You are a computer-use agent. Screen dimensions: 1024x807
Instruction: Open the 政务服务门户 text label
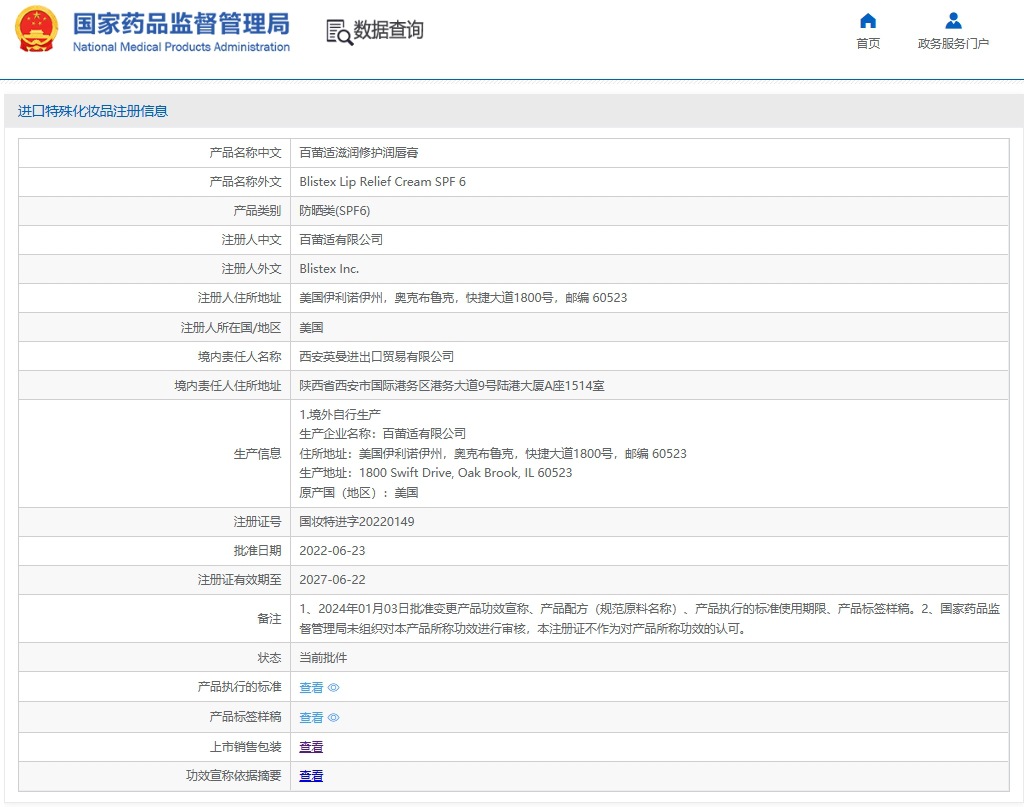click(x=953, y=44)
